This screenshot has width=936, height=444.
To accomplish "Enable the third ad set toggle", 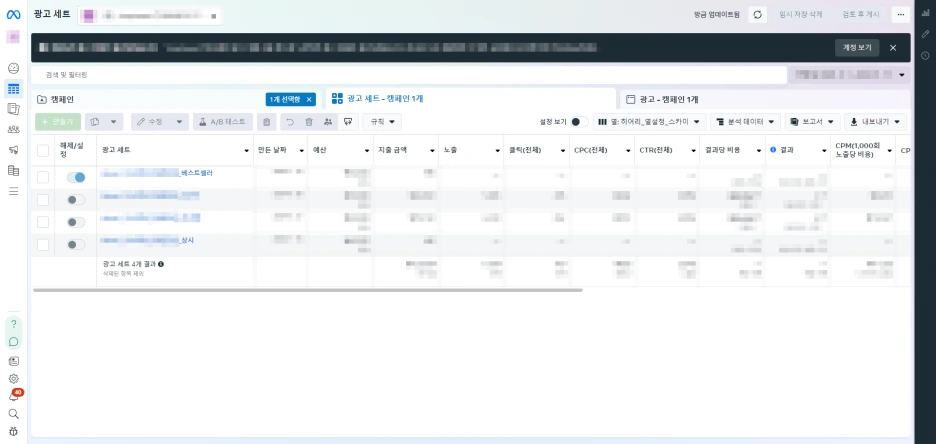I will (76, 222).
